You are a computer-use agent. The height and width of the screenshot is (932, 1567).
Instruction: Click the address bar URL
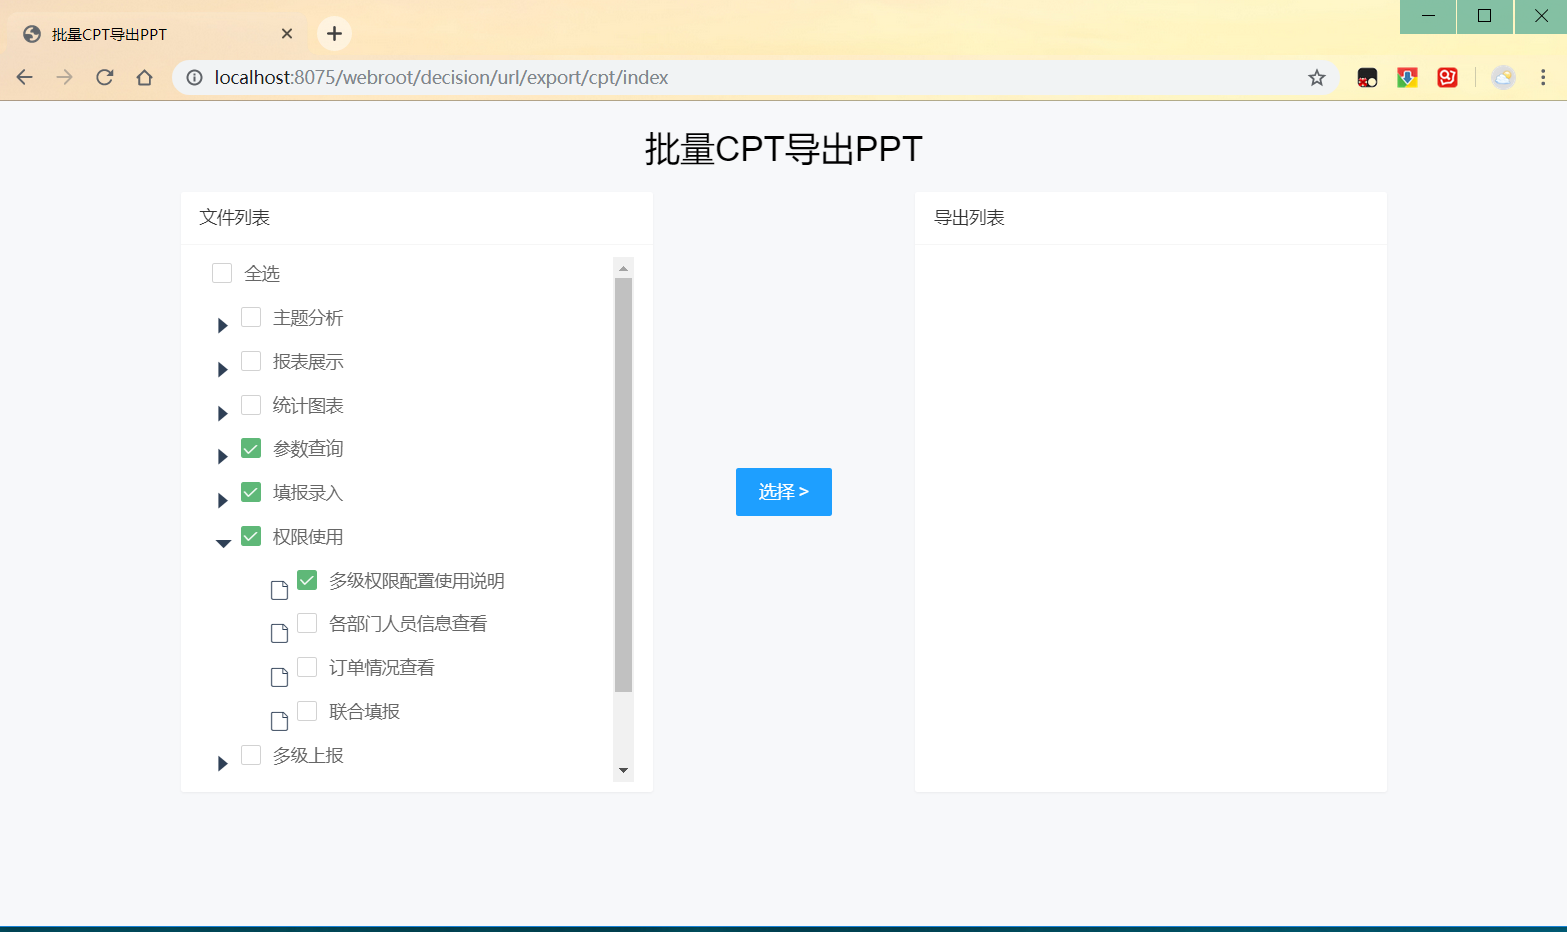pyautogui.click(x=441, y=77)
